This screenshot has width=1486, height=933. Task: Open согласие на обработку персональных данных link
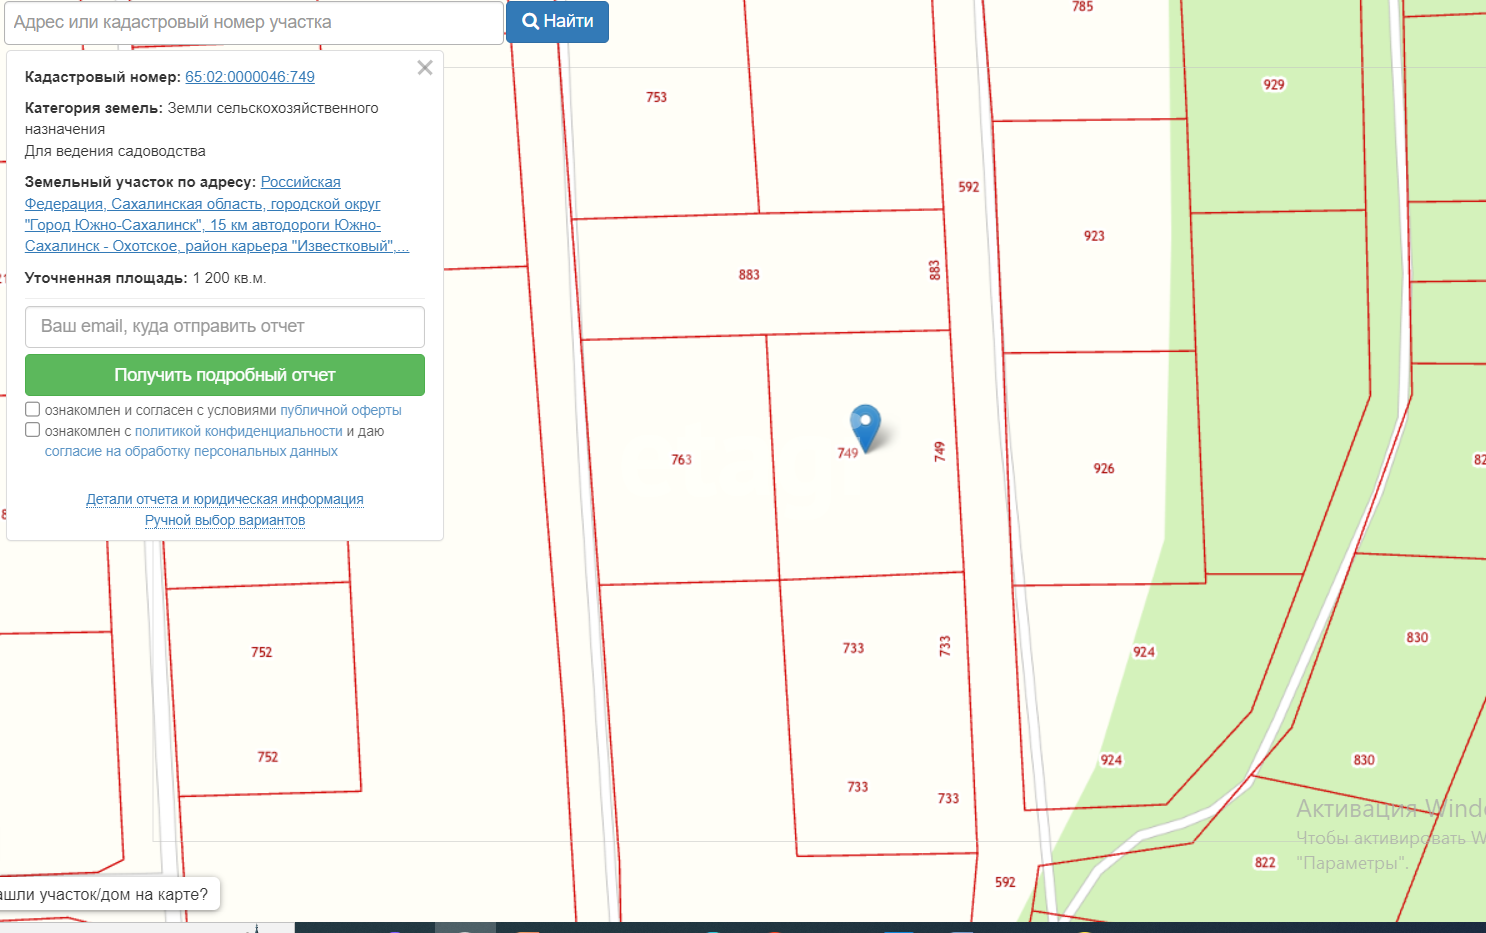pyautogui.click(x=191, y=452)
